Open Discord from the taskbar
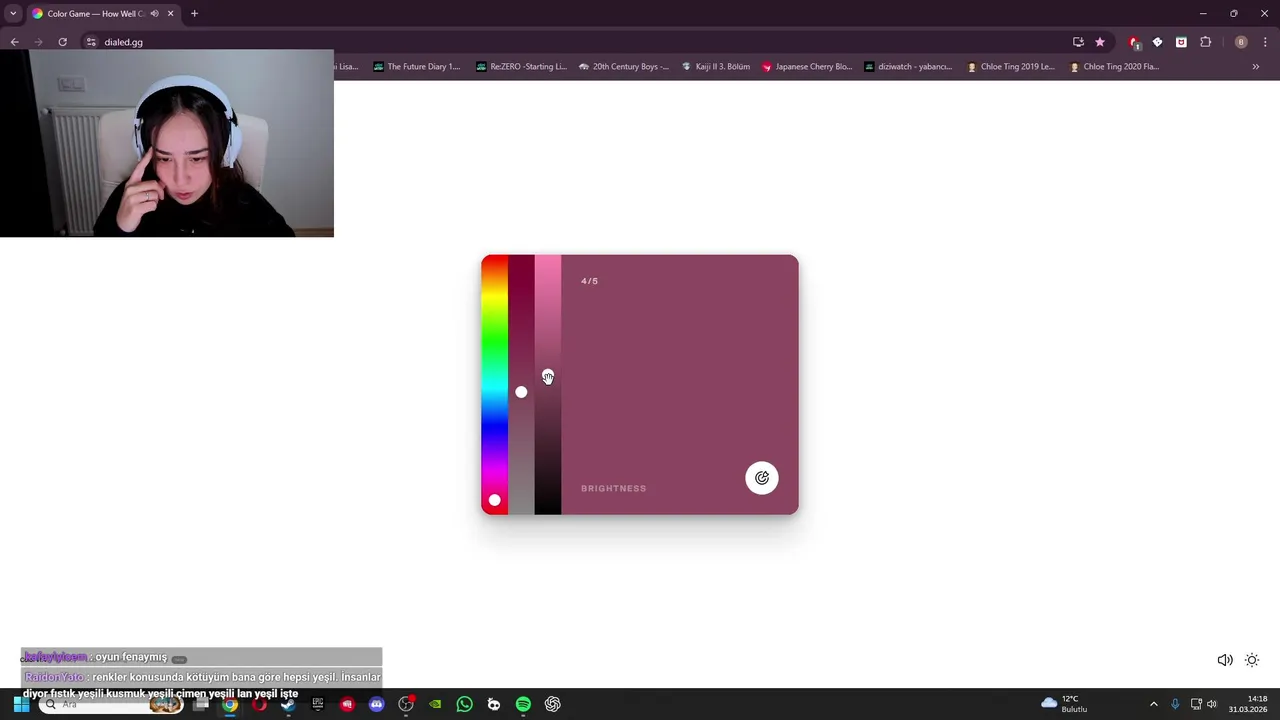 [x=376, y=704]
